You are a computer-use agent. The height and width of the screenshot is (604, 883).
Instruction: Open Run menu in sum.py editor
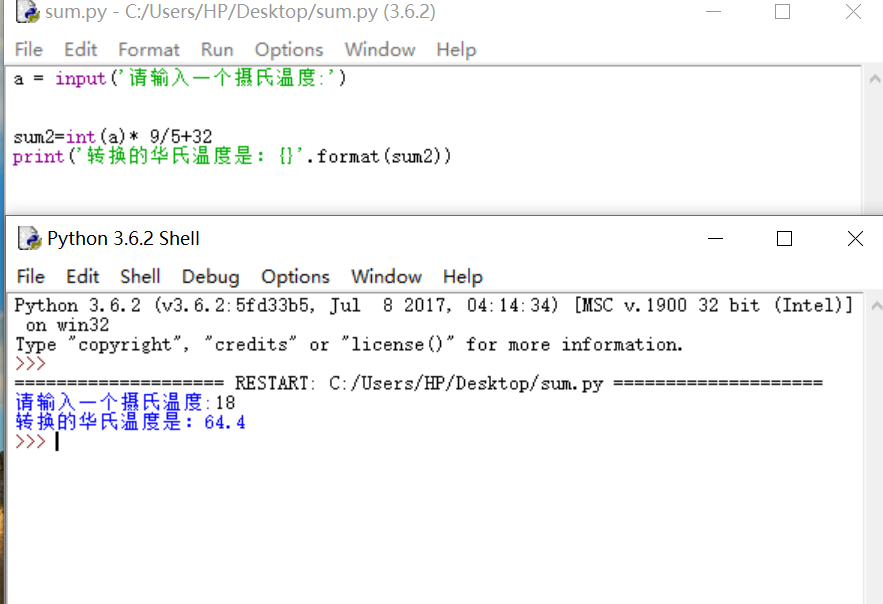tap(217, 50)
